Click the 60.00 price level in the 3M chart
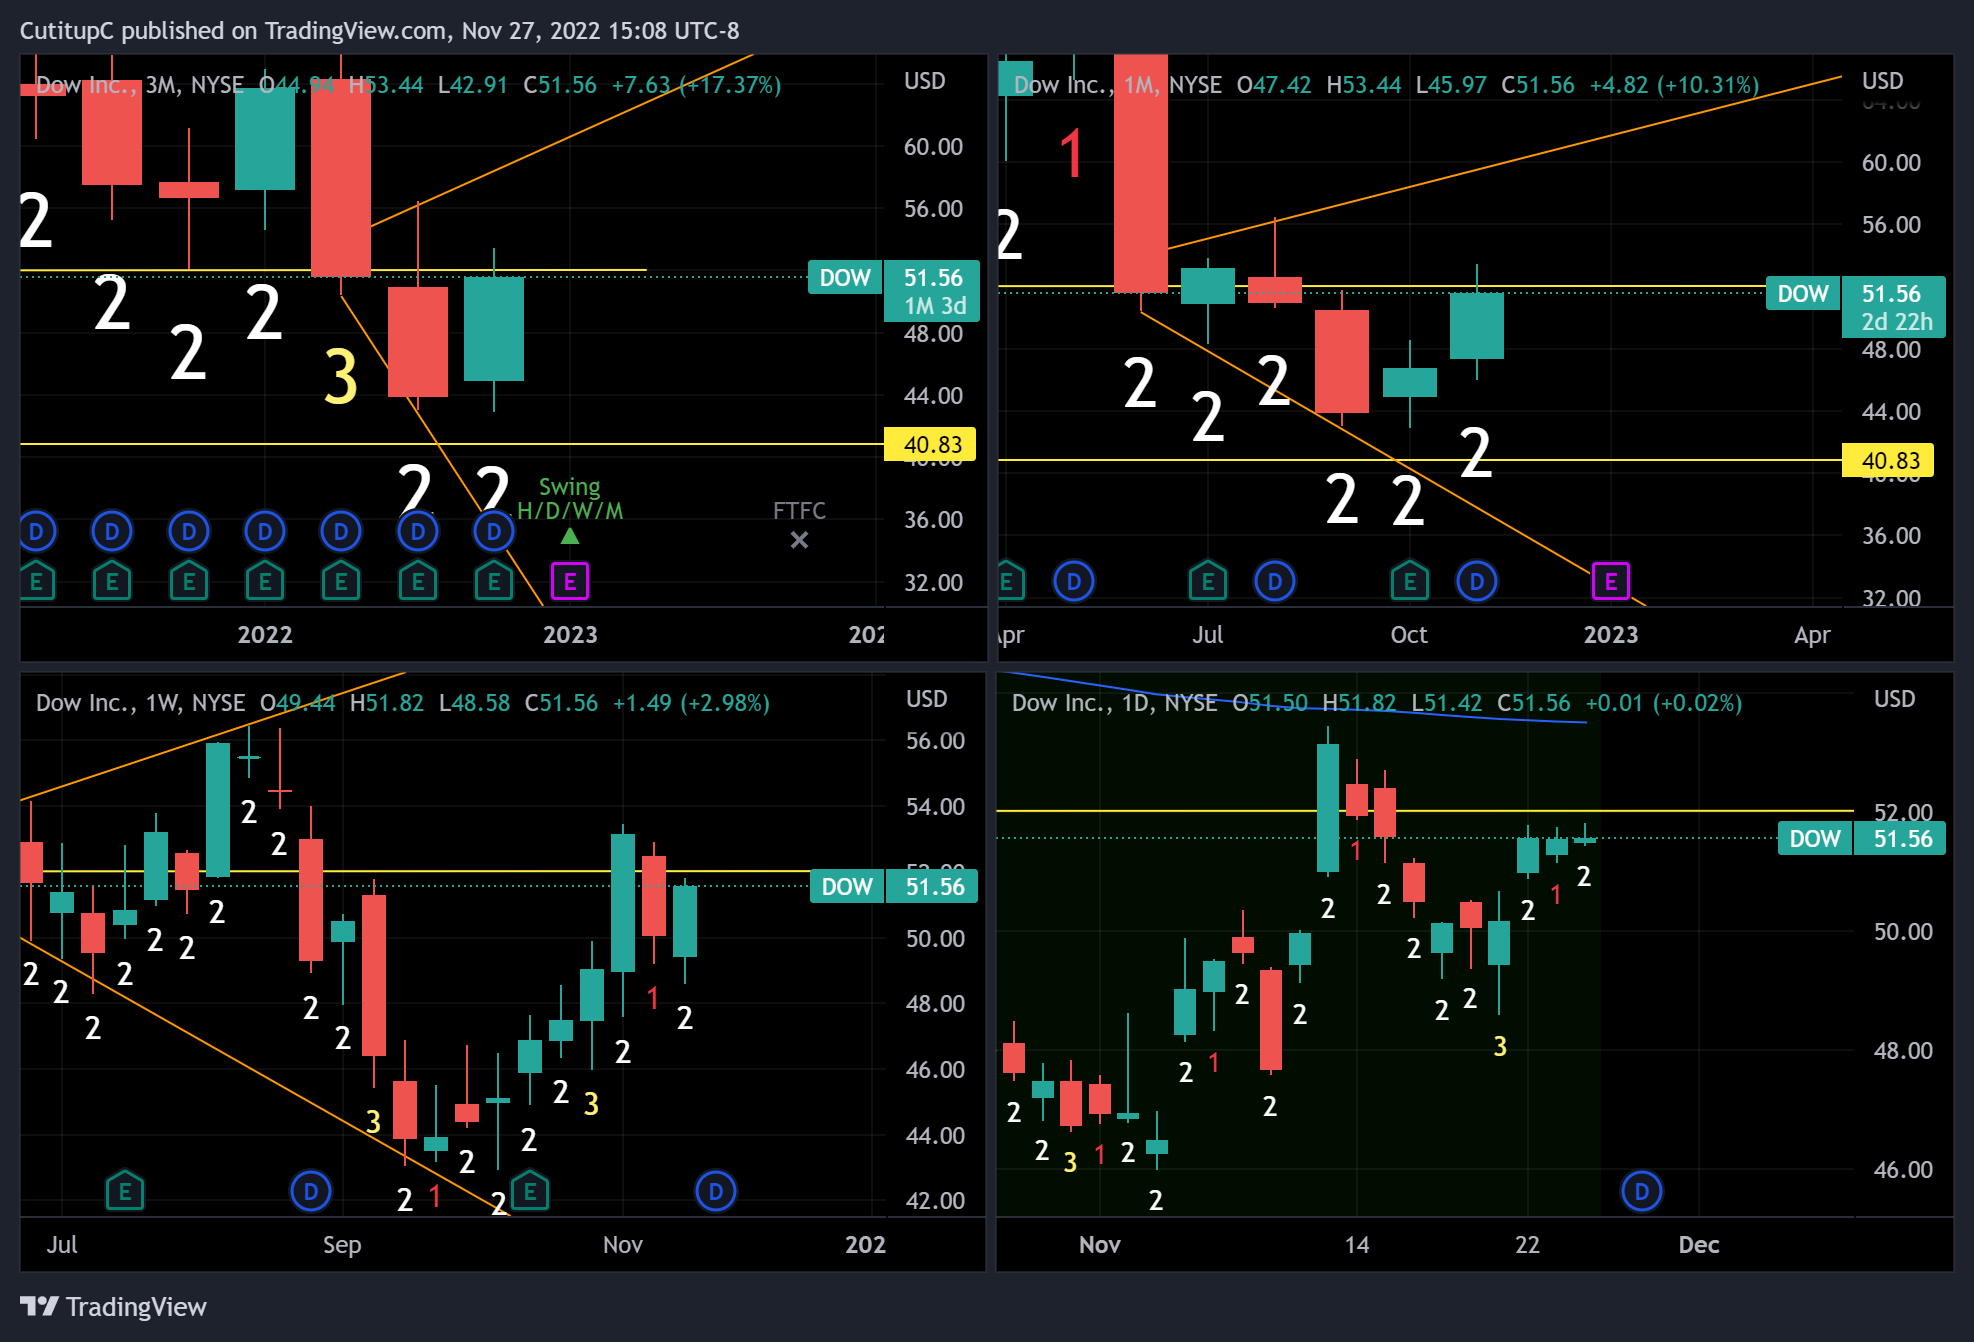This screenshot has width=1974, height=1342. pos(933,147)
